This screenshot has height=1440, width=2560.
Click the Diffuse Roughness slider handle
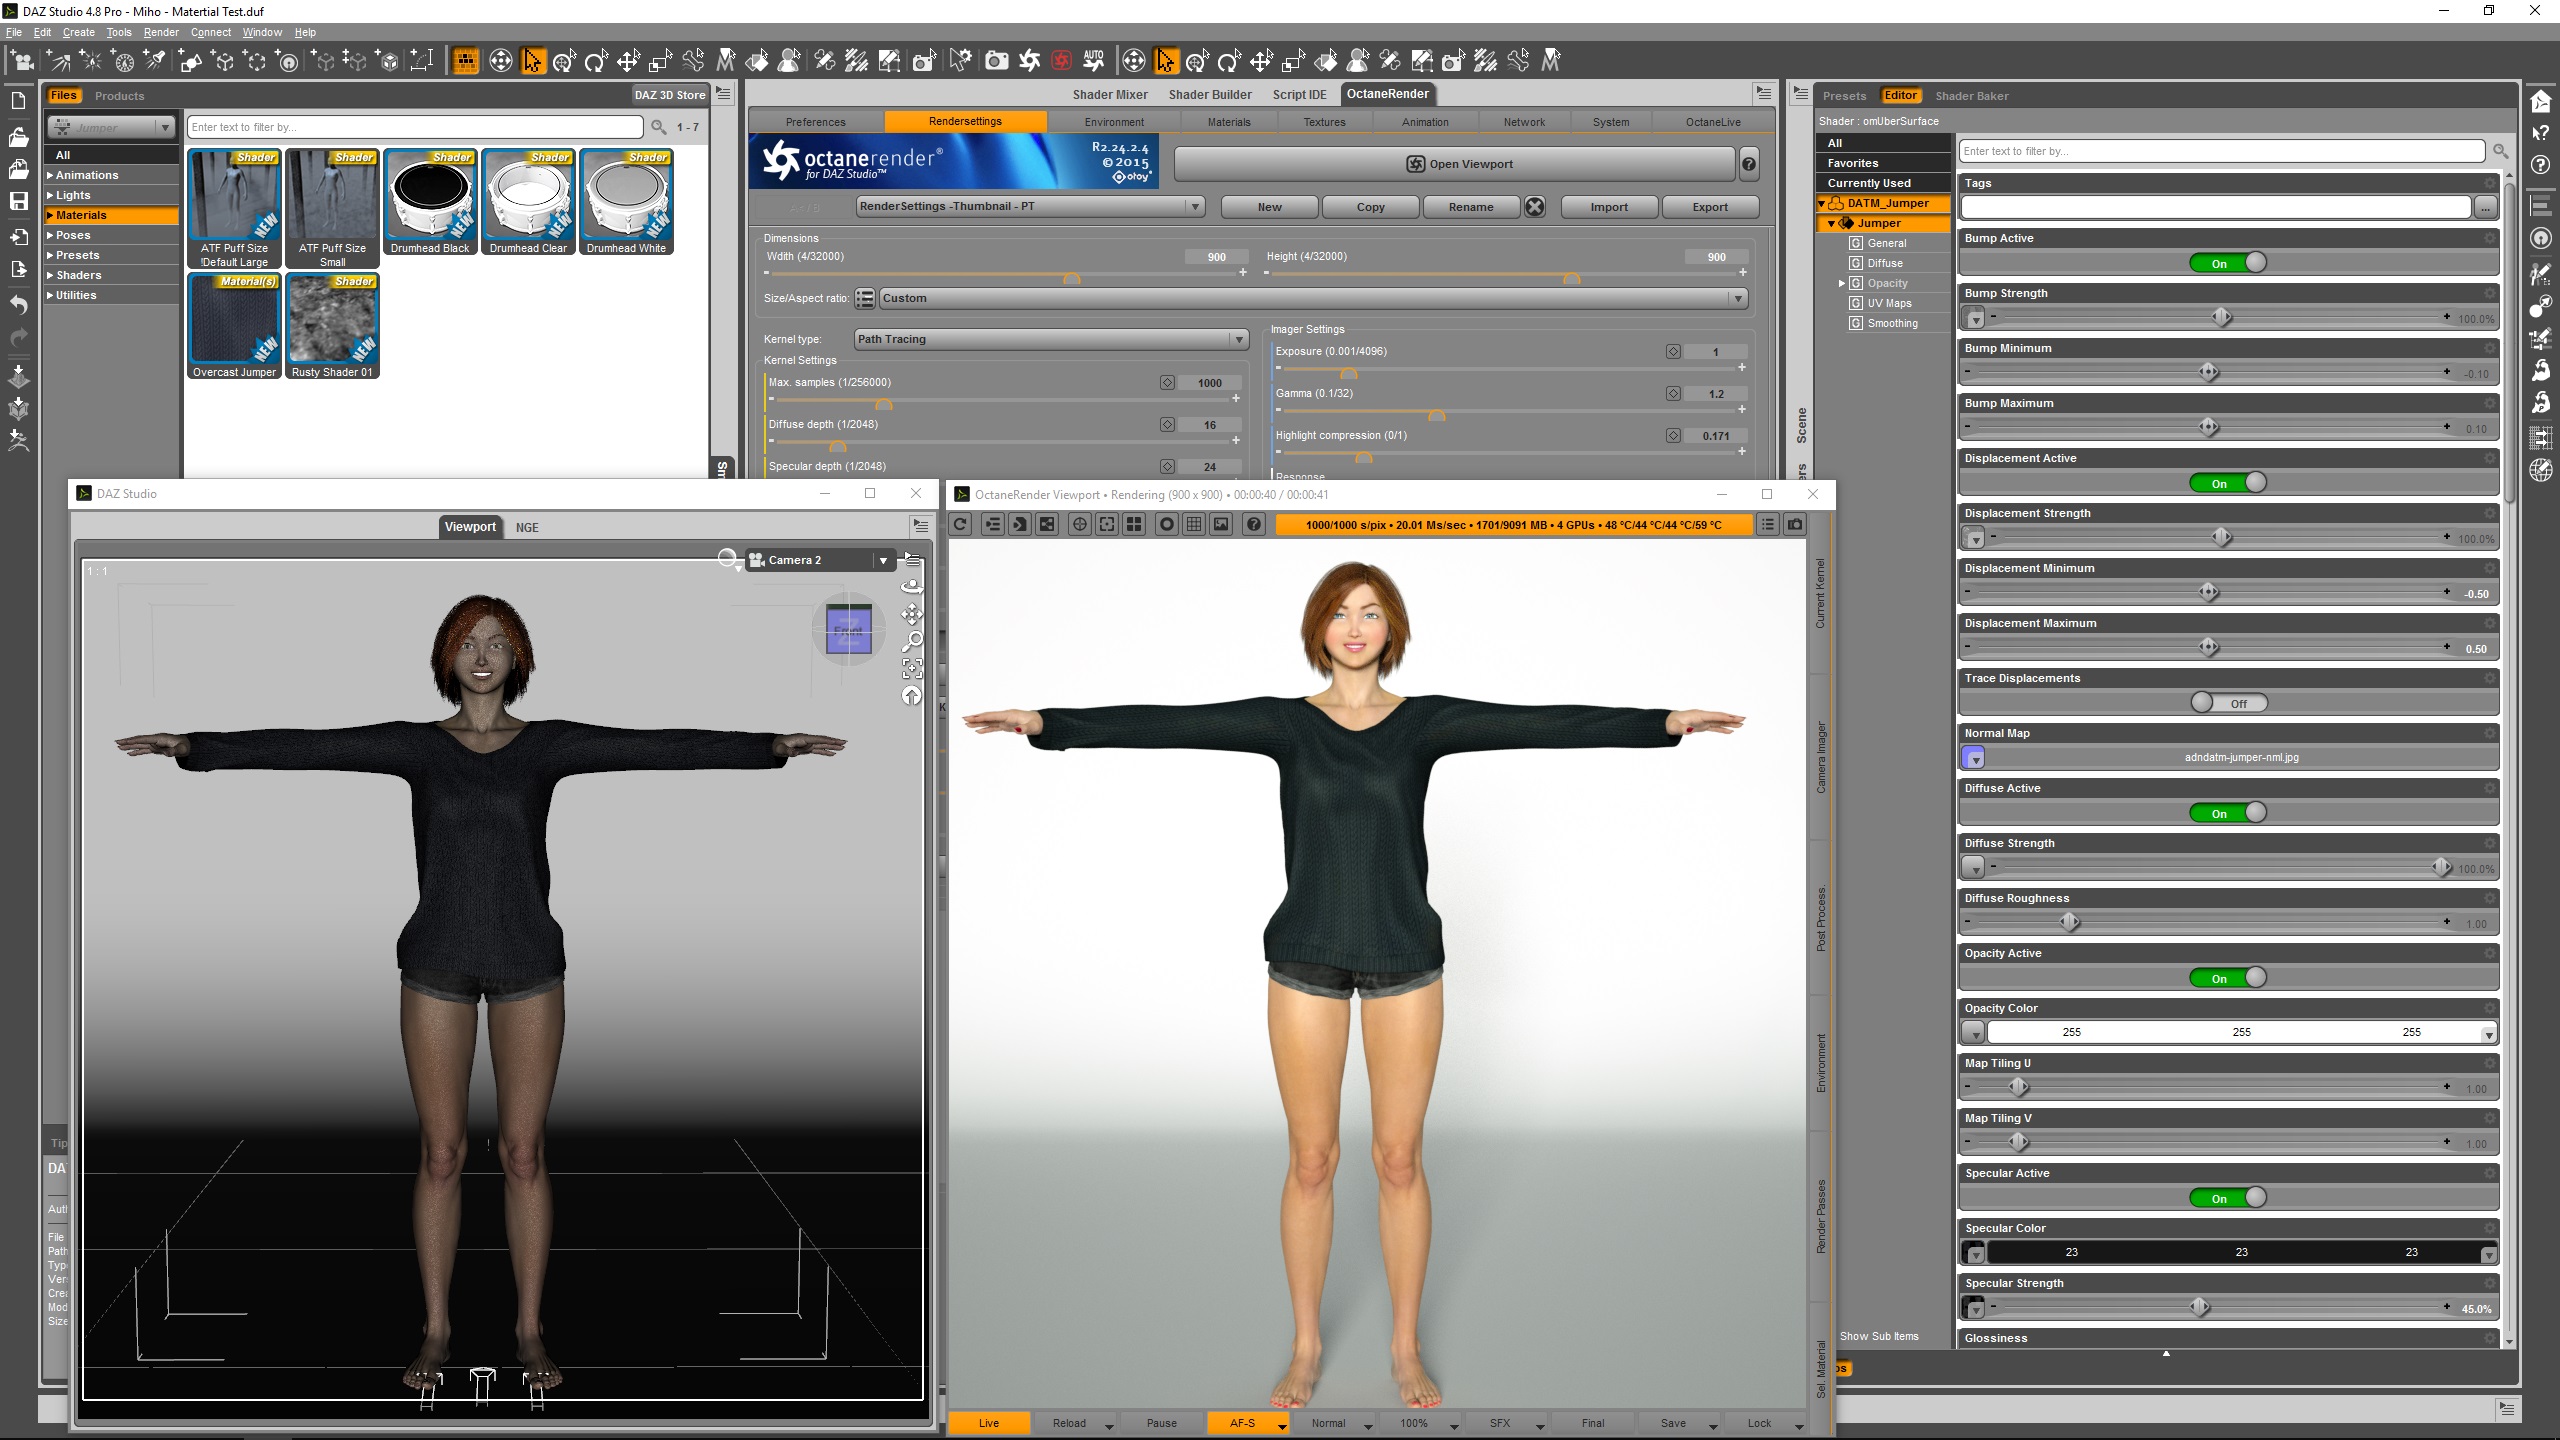tap(2069, 922)
